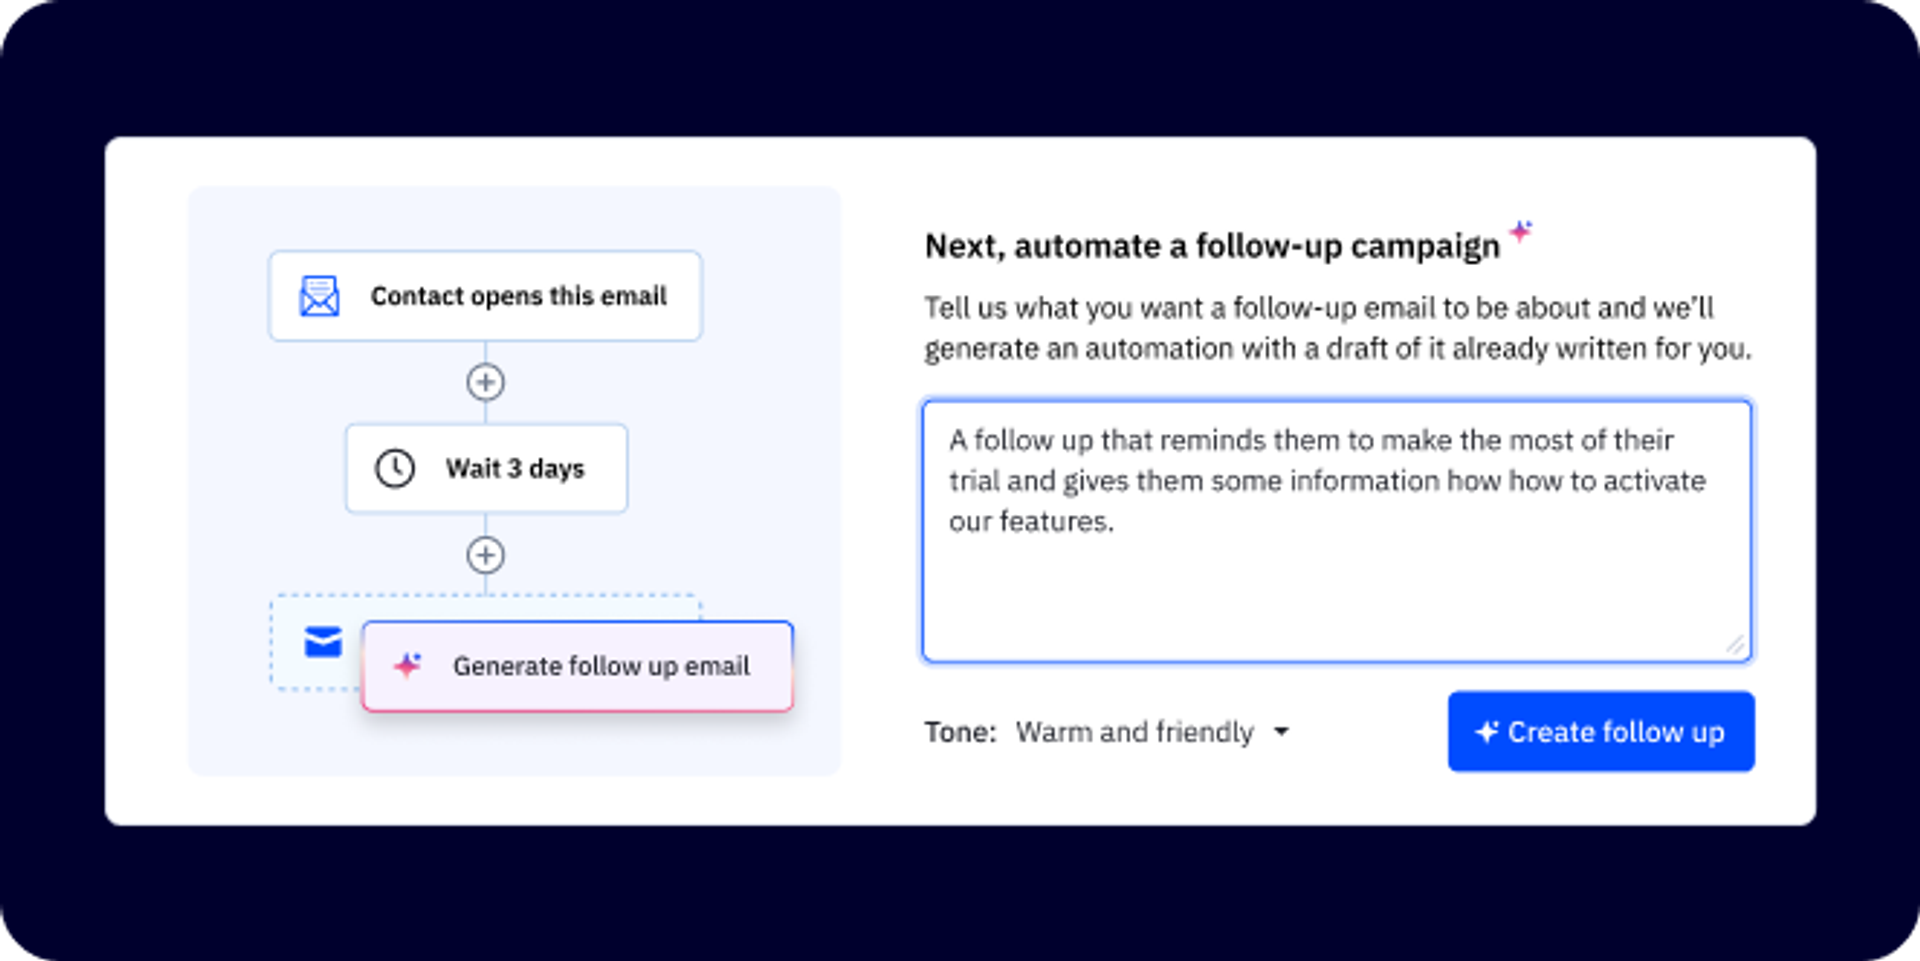Click the open envelope icon in the trigger step
The height and width of the screenshot is (961, 1920).
click(320, 296)
